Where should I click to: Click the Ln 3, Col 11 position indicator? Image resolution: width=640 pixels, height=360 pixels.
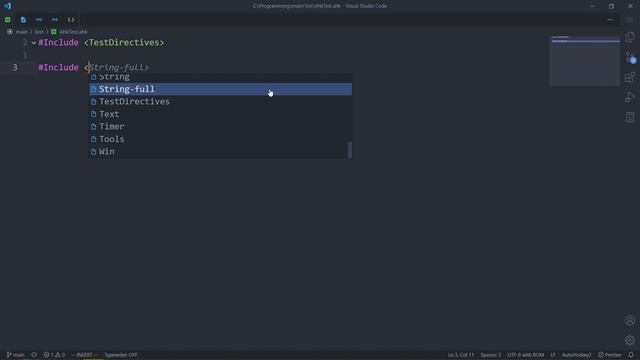pyautogui.click(x=461, y=355)
